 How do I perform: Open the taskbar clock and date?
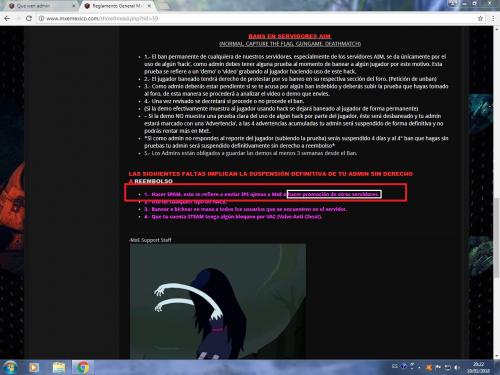pos(478,367)
